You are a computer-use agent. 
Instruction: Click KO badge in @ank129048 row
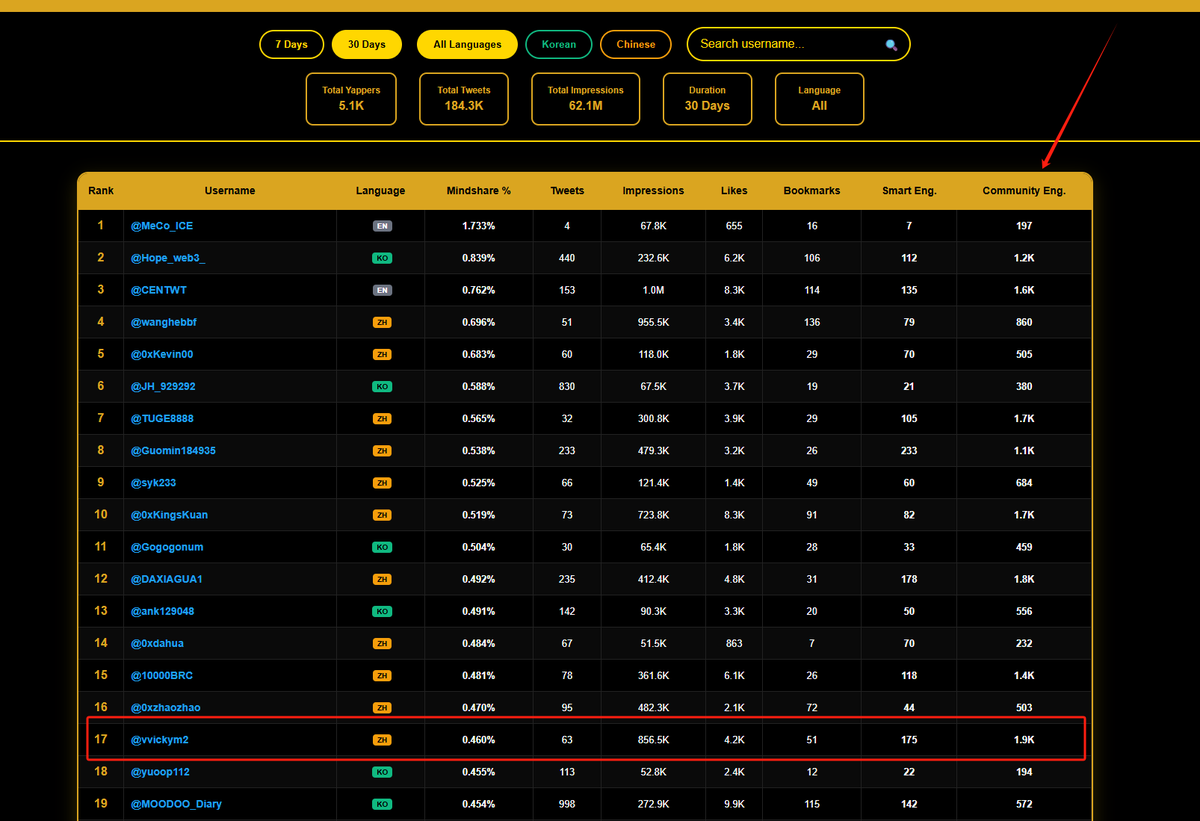(381, 611)
